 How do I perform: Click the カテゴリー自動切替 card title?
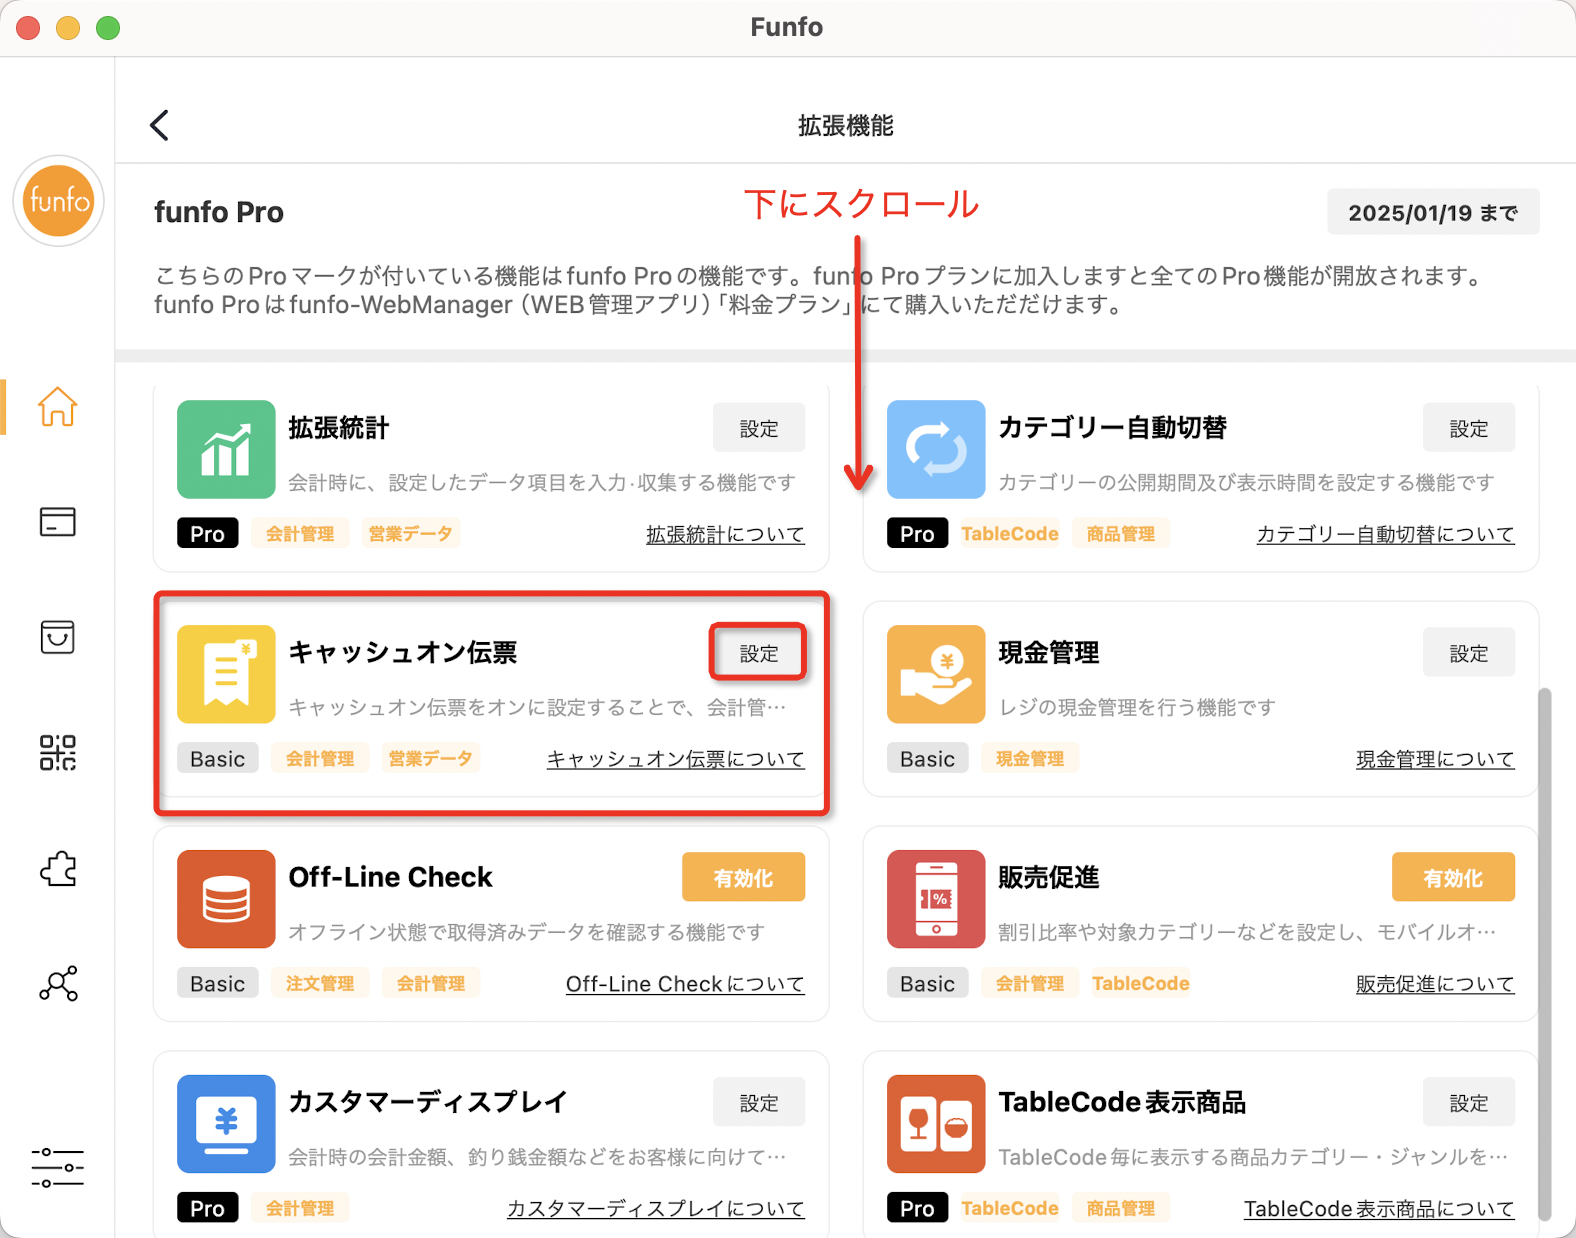1113,427
